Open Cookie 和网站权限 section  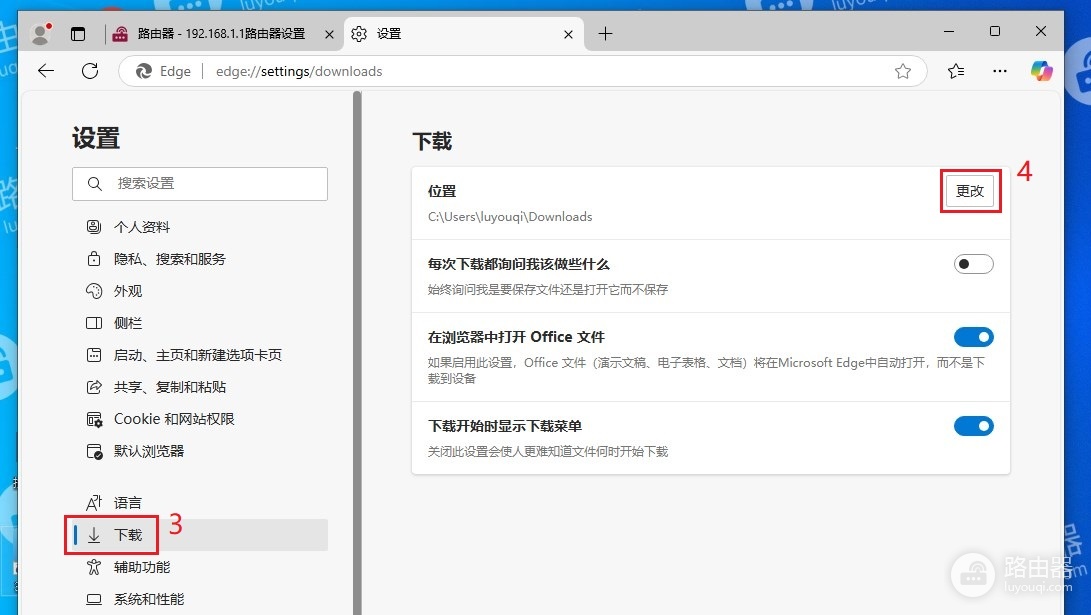[x=200, y=419]
